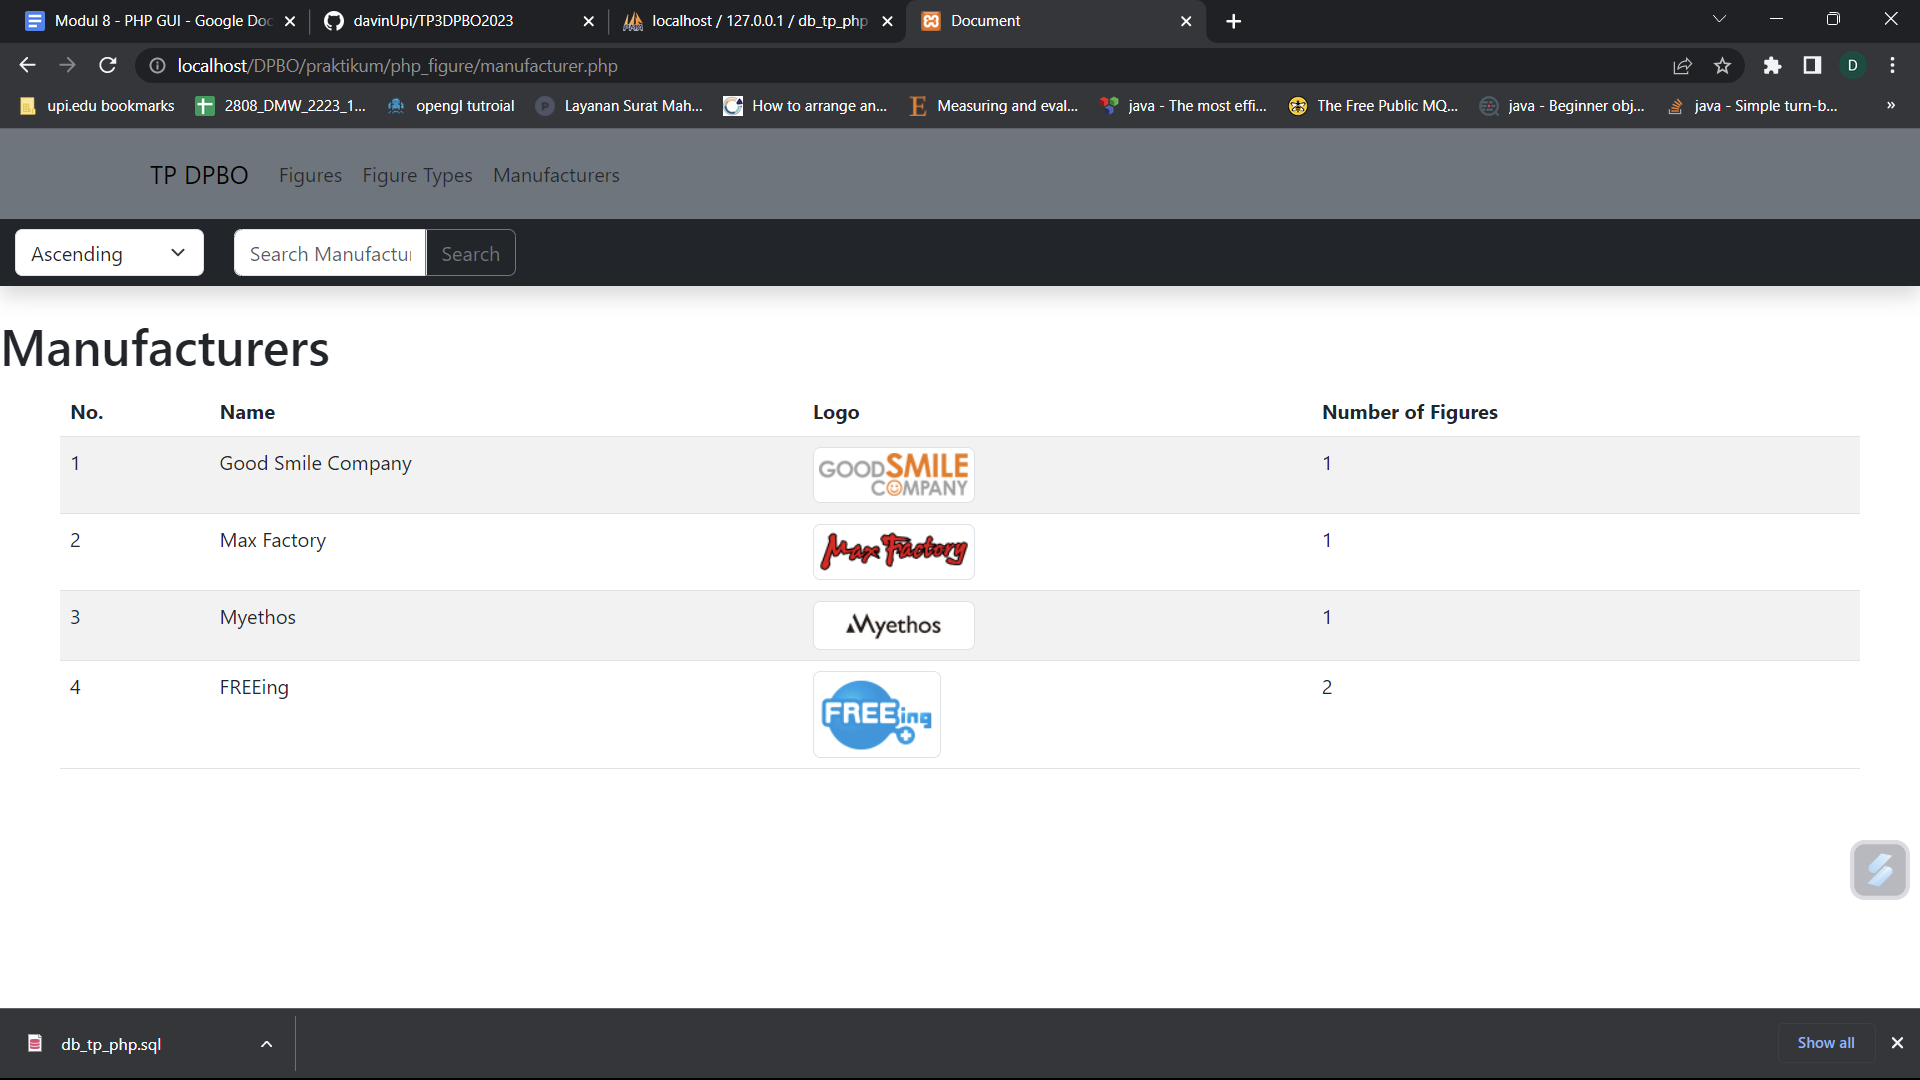Show all downloads
The image size is (1920, 1080).
click(x=1825, y=1042)
